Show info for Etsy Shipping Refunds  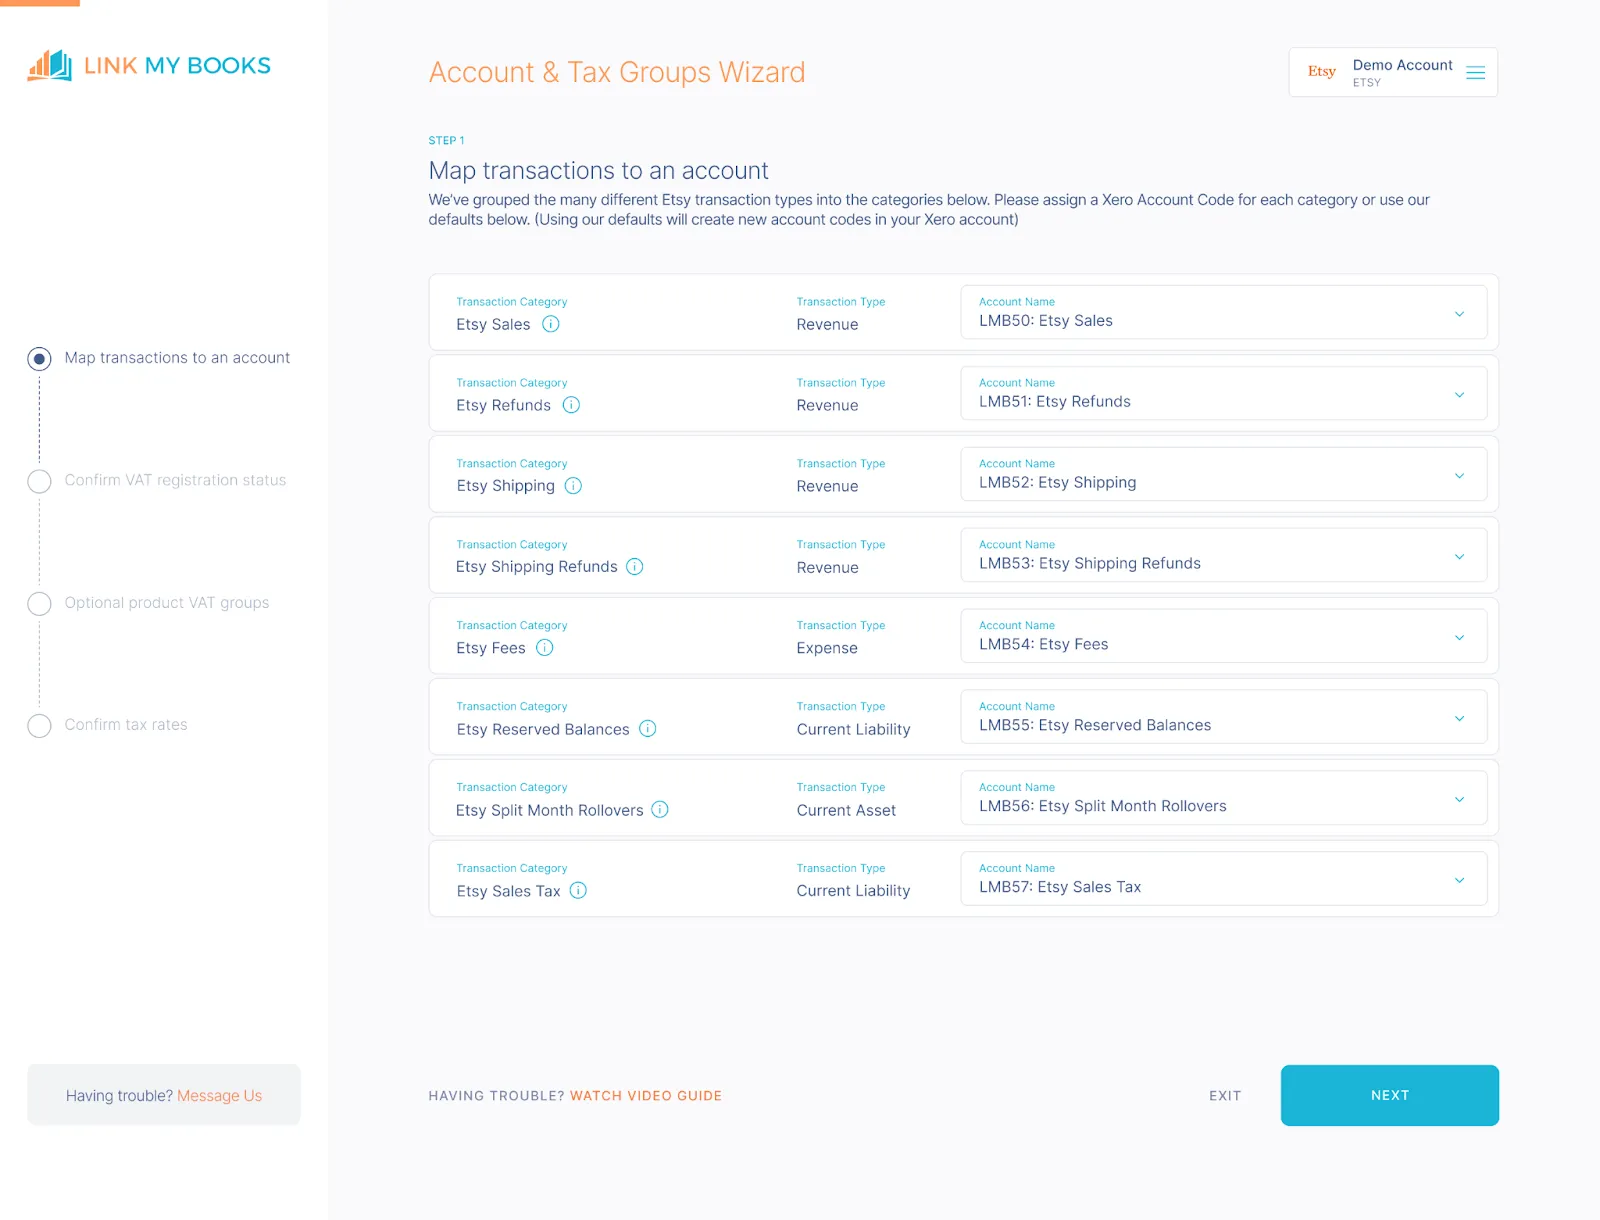pos(635,567)
